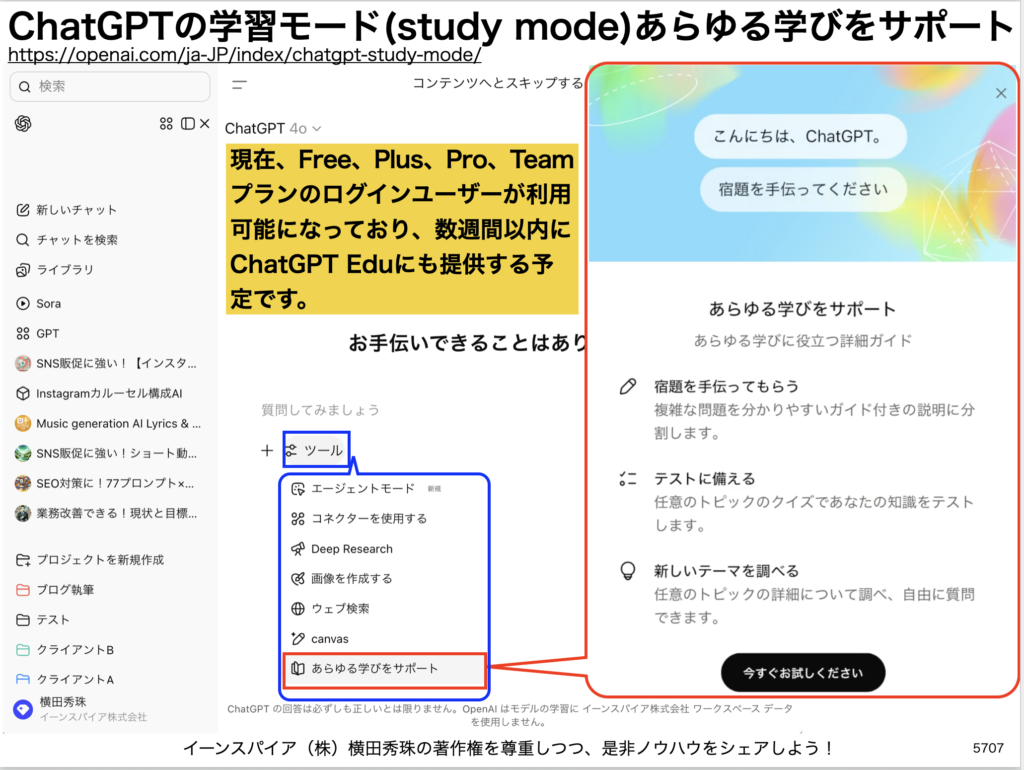Close the sidebar with the X icon
Screen dimensions: 1024x770
click(204, 123)
